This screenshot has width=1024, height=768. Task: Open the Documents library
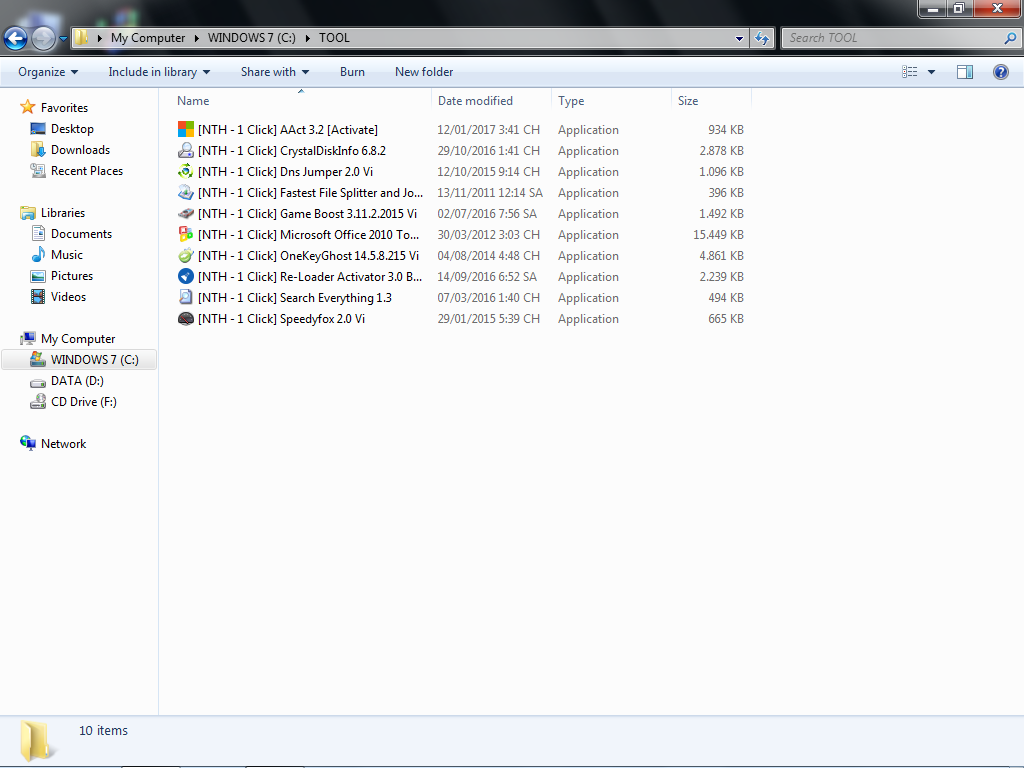click(x=81, y=233)
